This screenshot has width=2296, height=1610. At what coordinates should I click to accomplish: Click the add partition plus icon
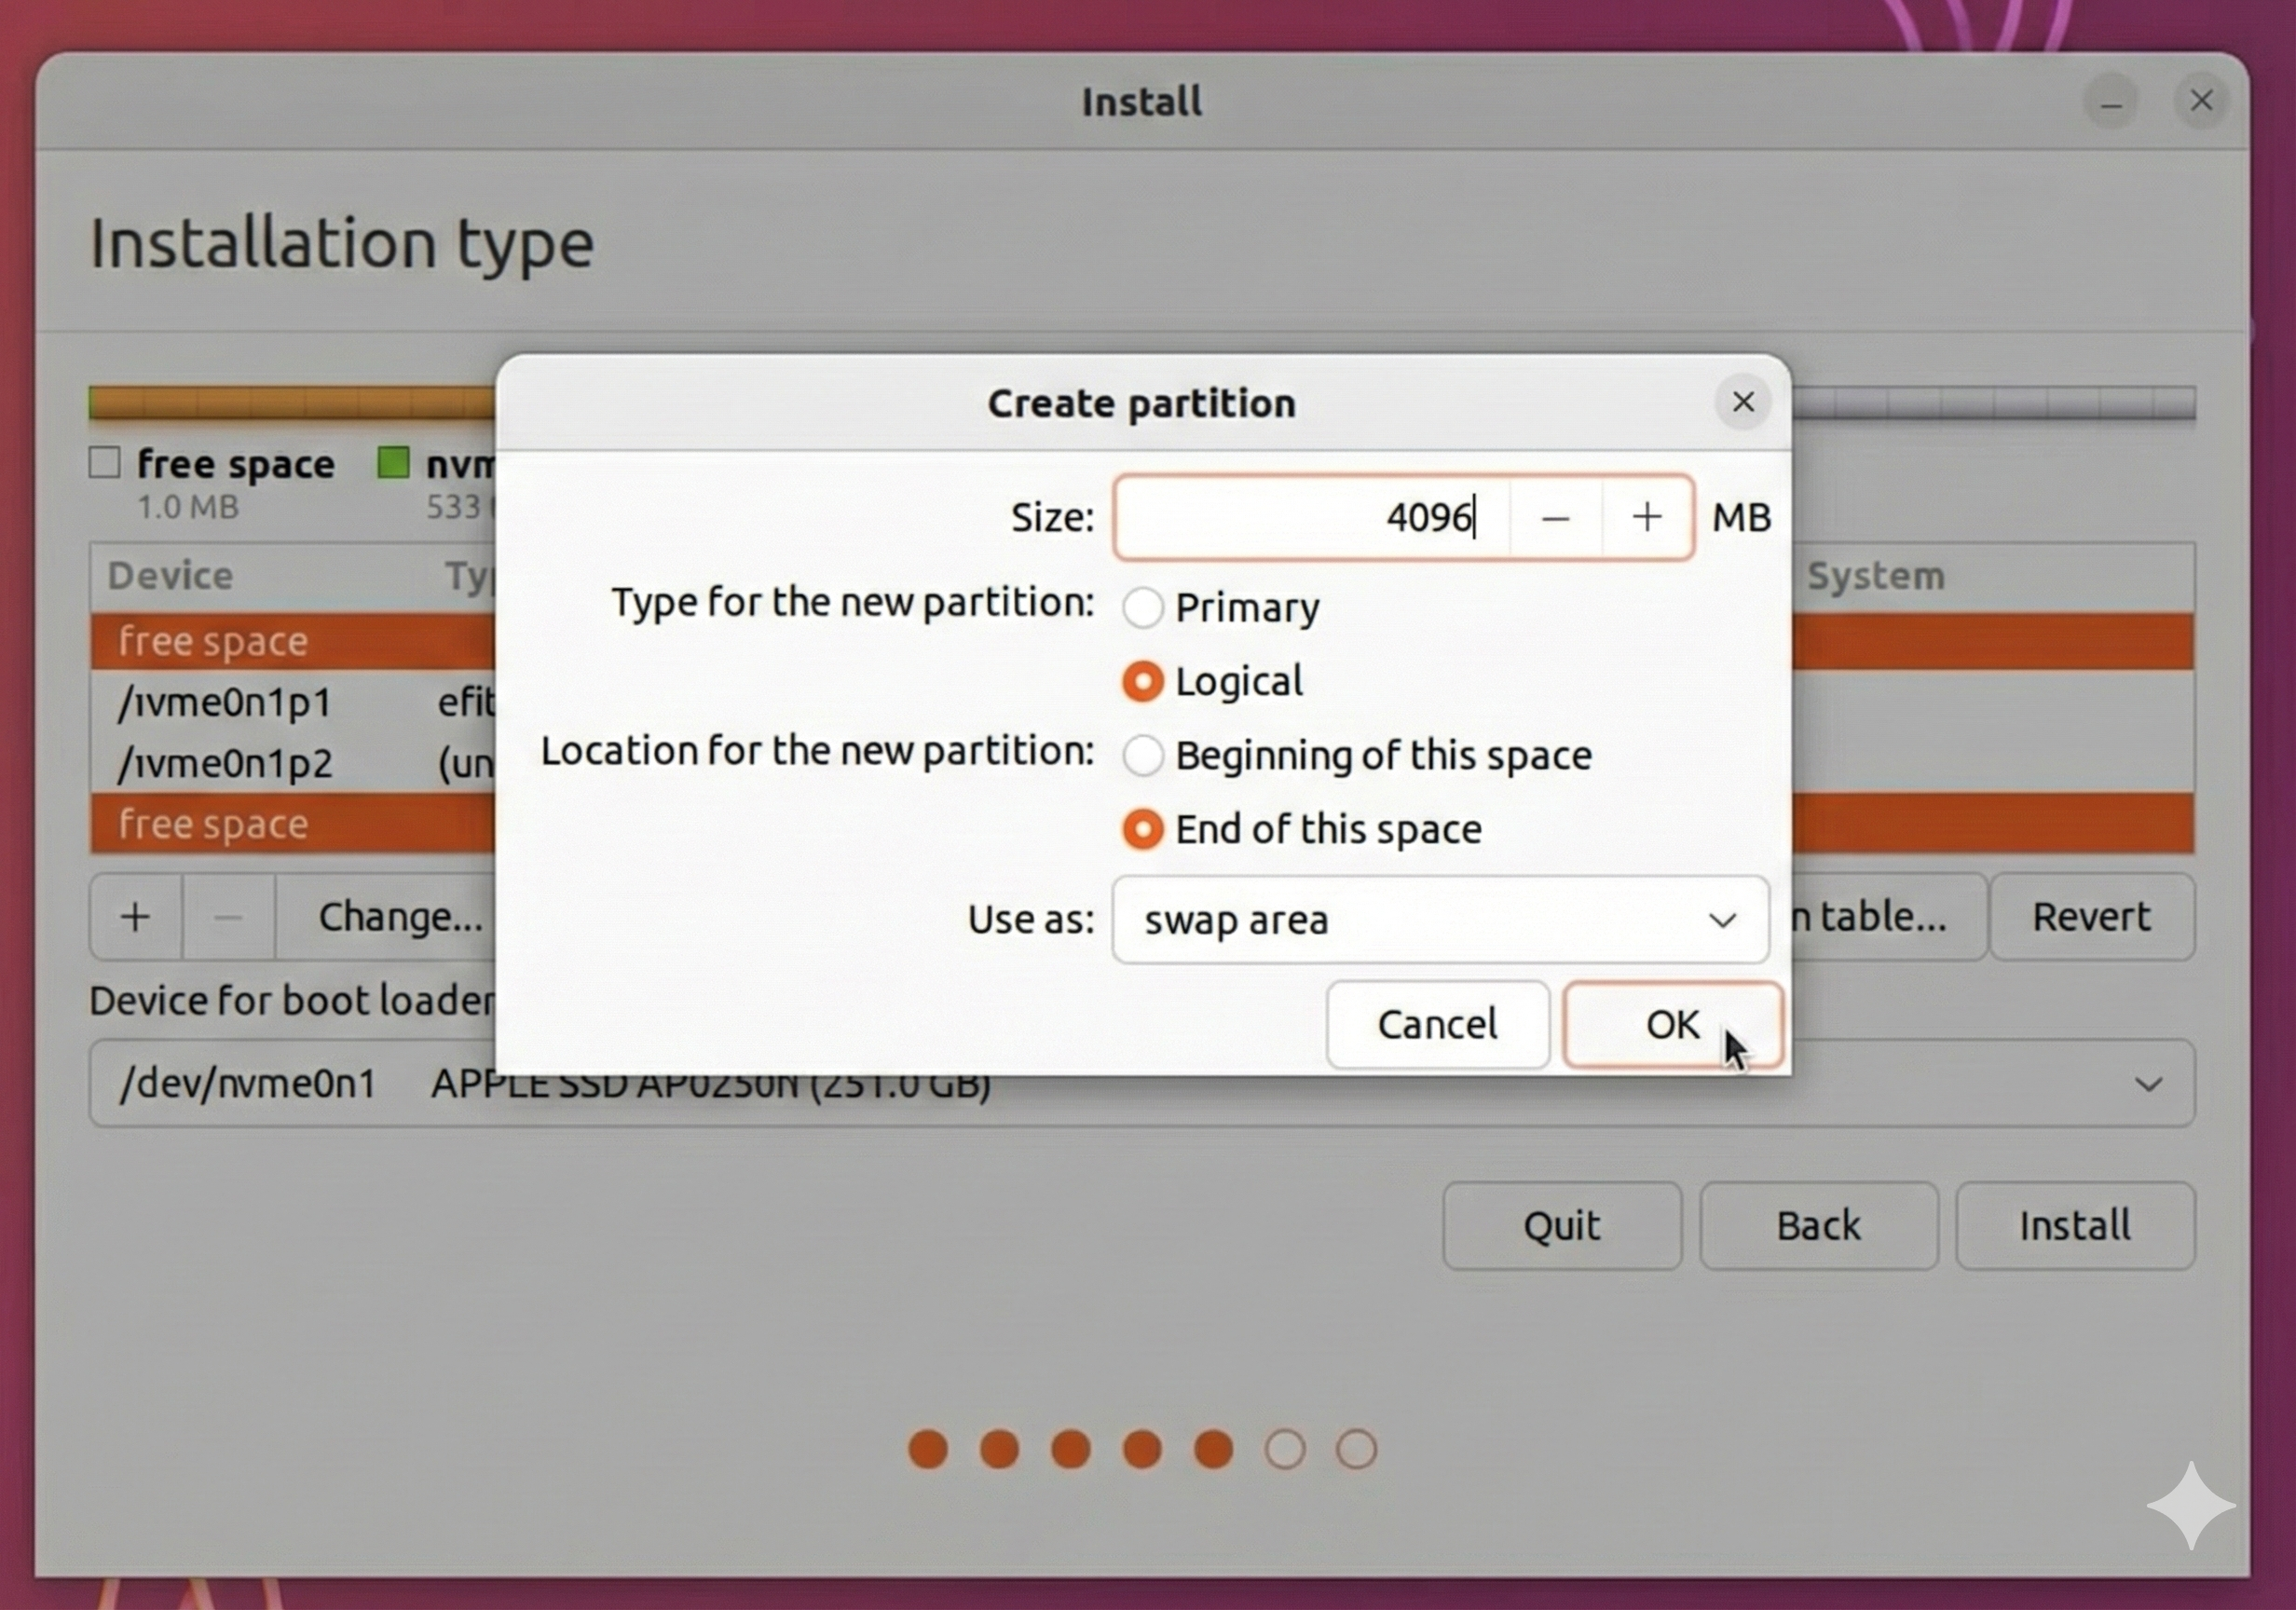(135, 916)
